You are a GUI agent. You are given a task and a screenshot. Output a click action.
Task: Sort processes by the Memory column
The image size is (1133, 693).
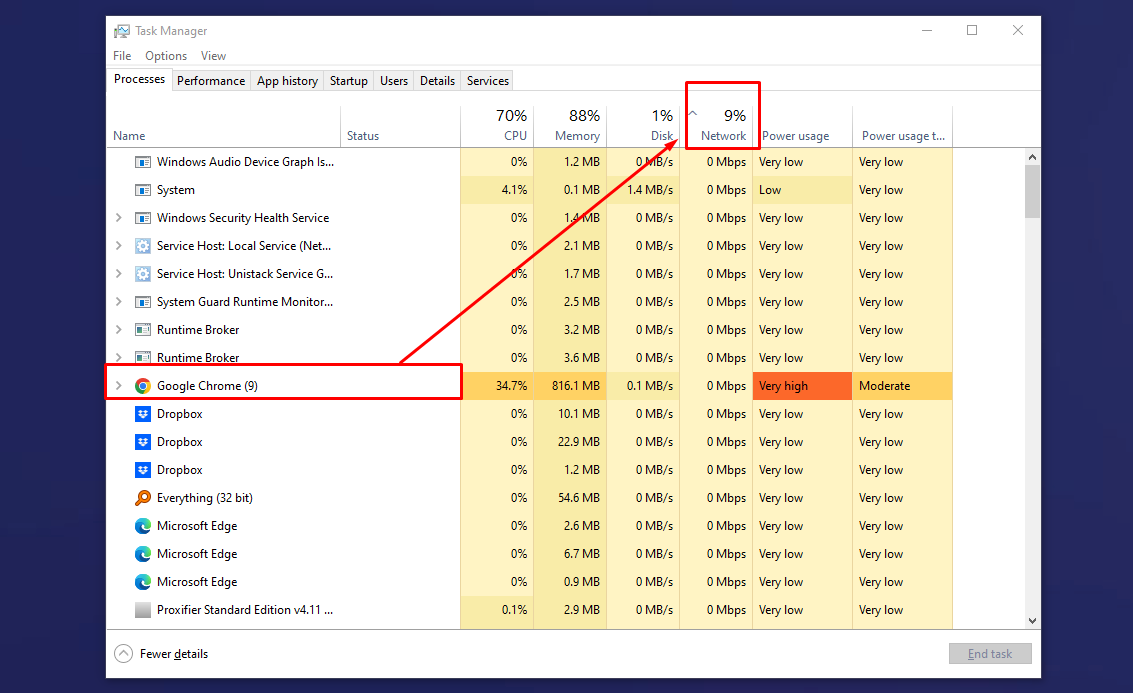pyautogui.click(x=570, y=126)
